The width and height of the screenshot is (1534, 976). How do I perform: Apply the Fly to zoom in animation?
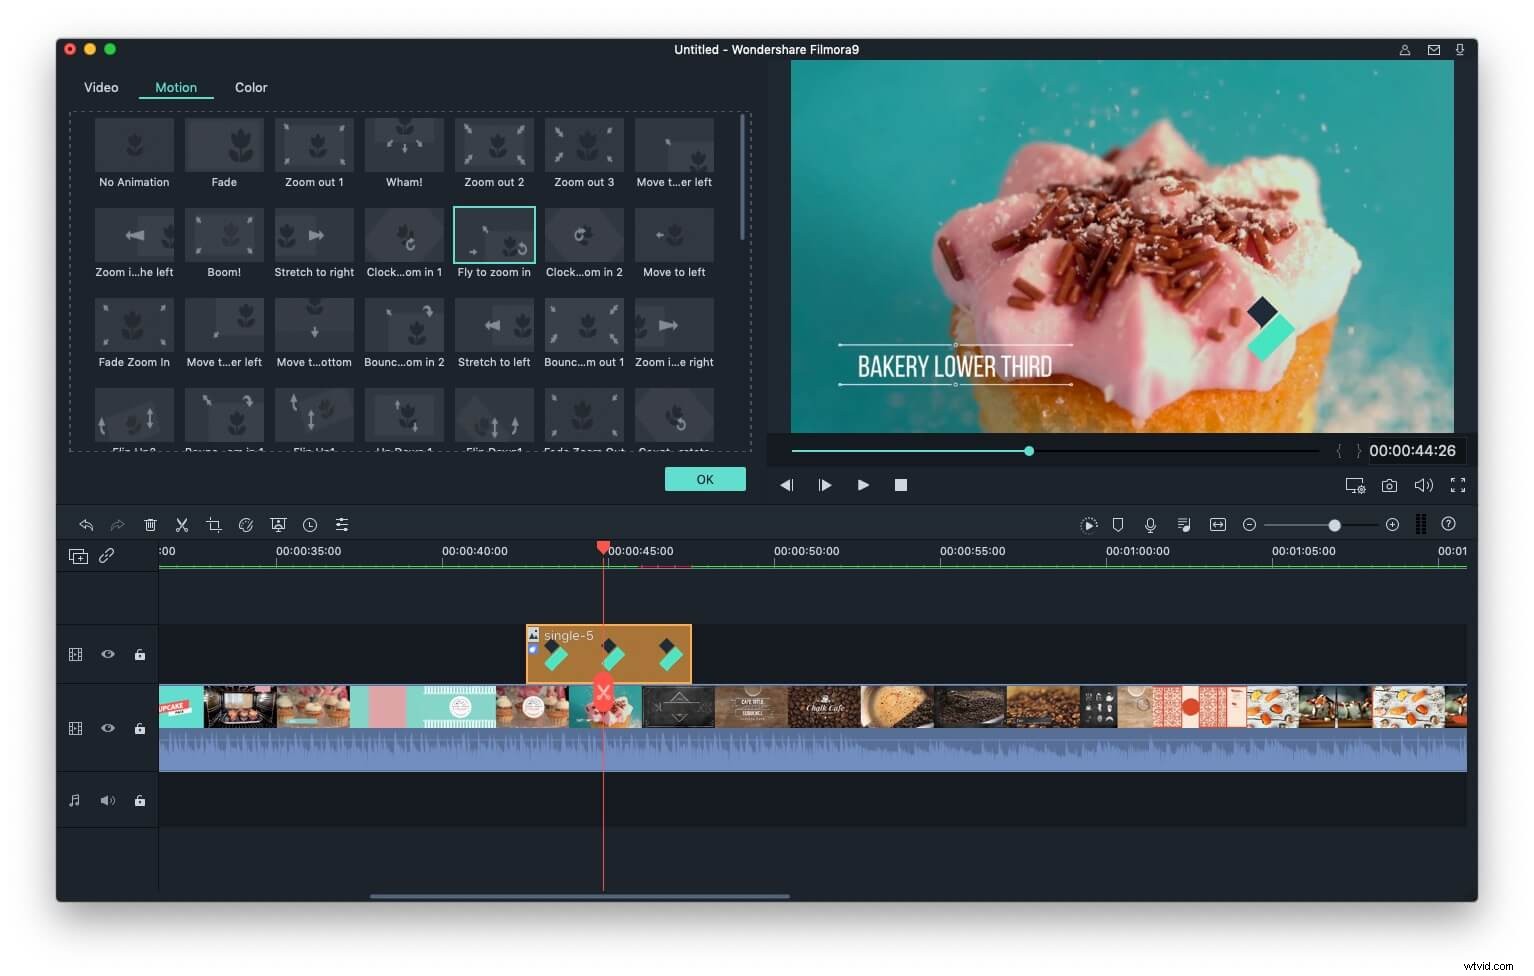click(494, 236)
